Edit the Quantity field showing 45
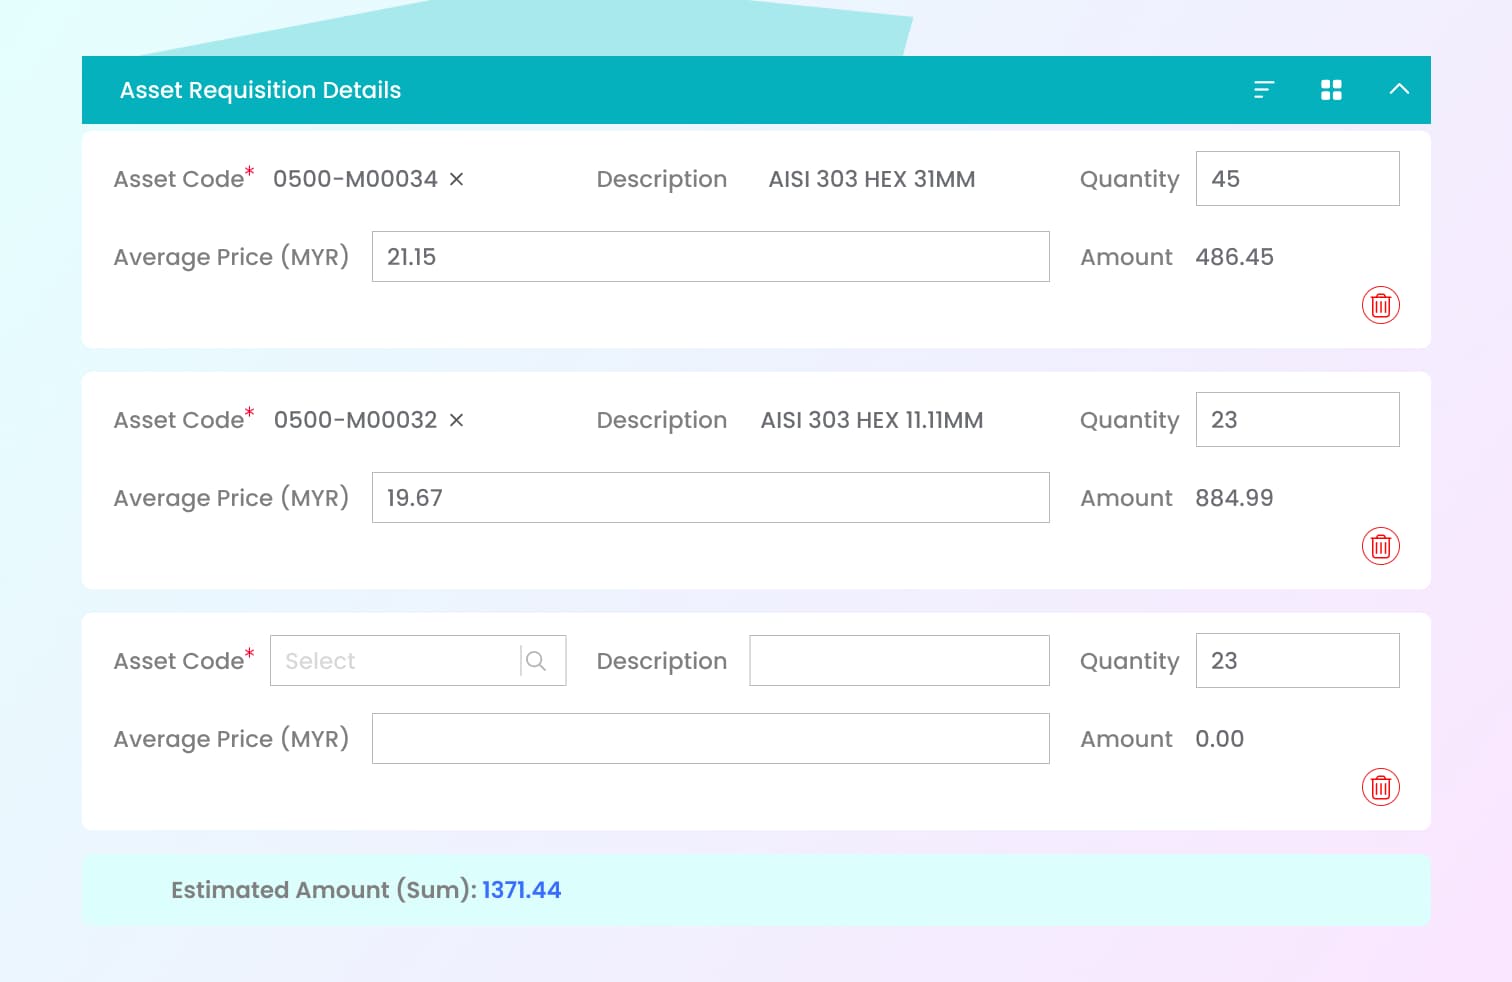 tap(1297, 179)
